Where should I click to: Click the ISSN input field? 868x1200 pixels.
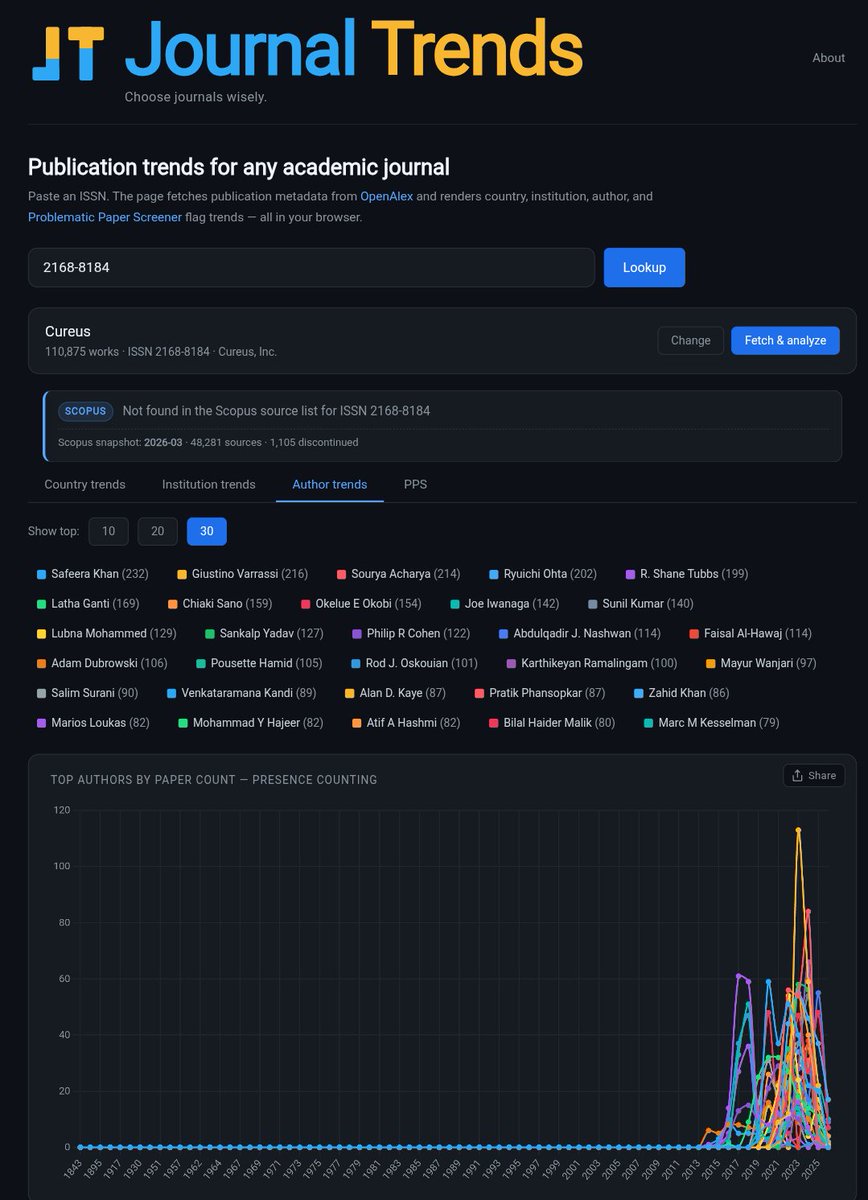click(x=311, y=268)
